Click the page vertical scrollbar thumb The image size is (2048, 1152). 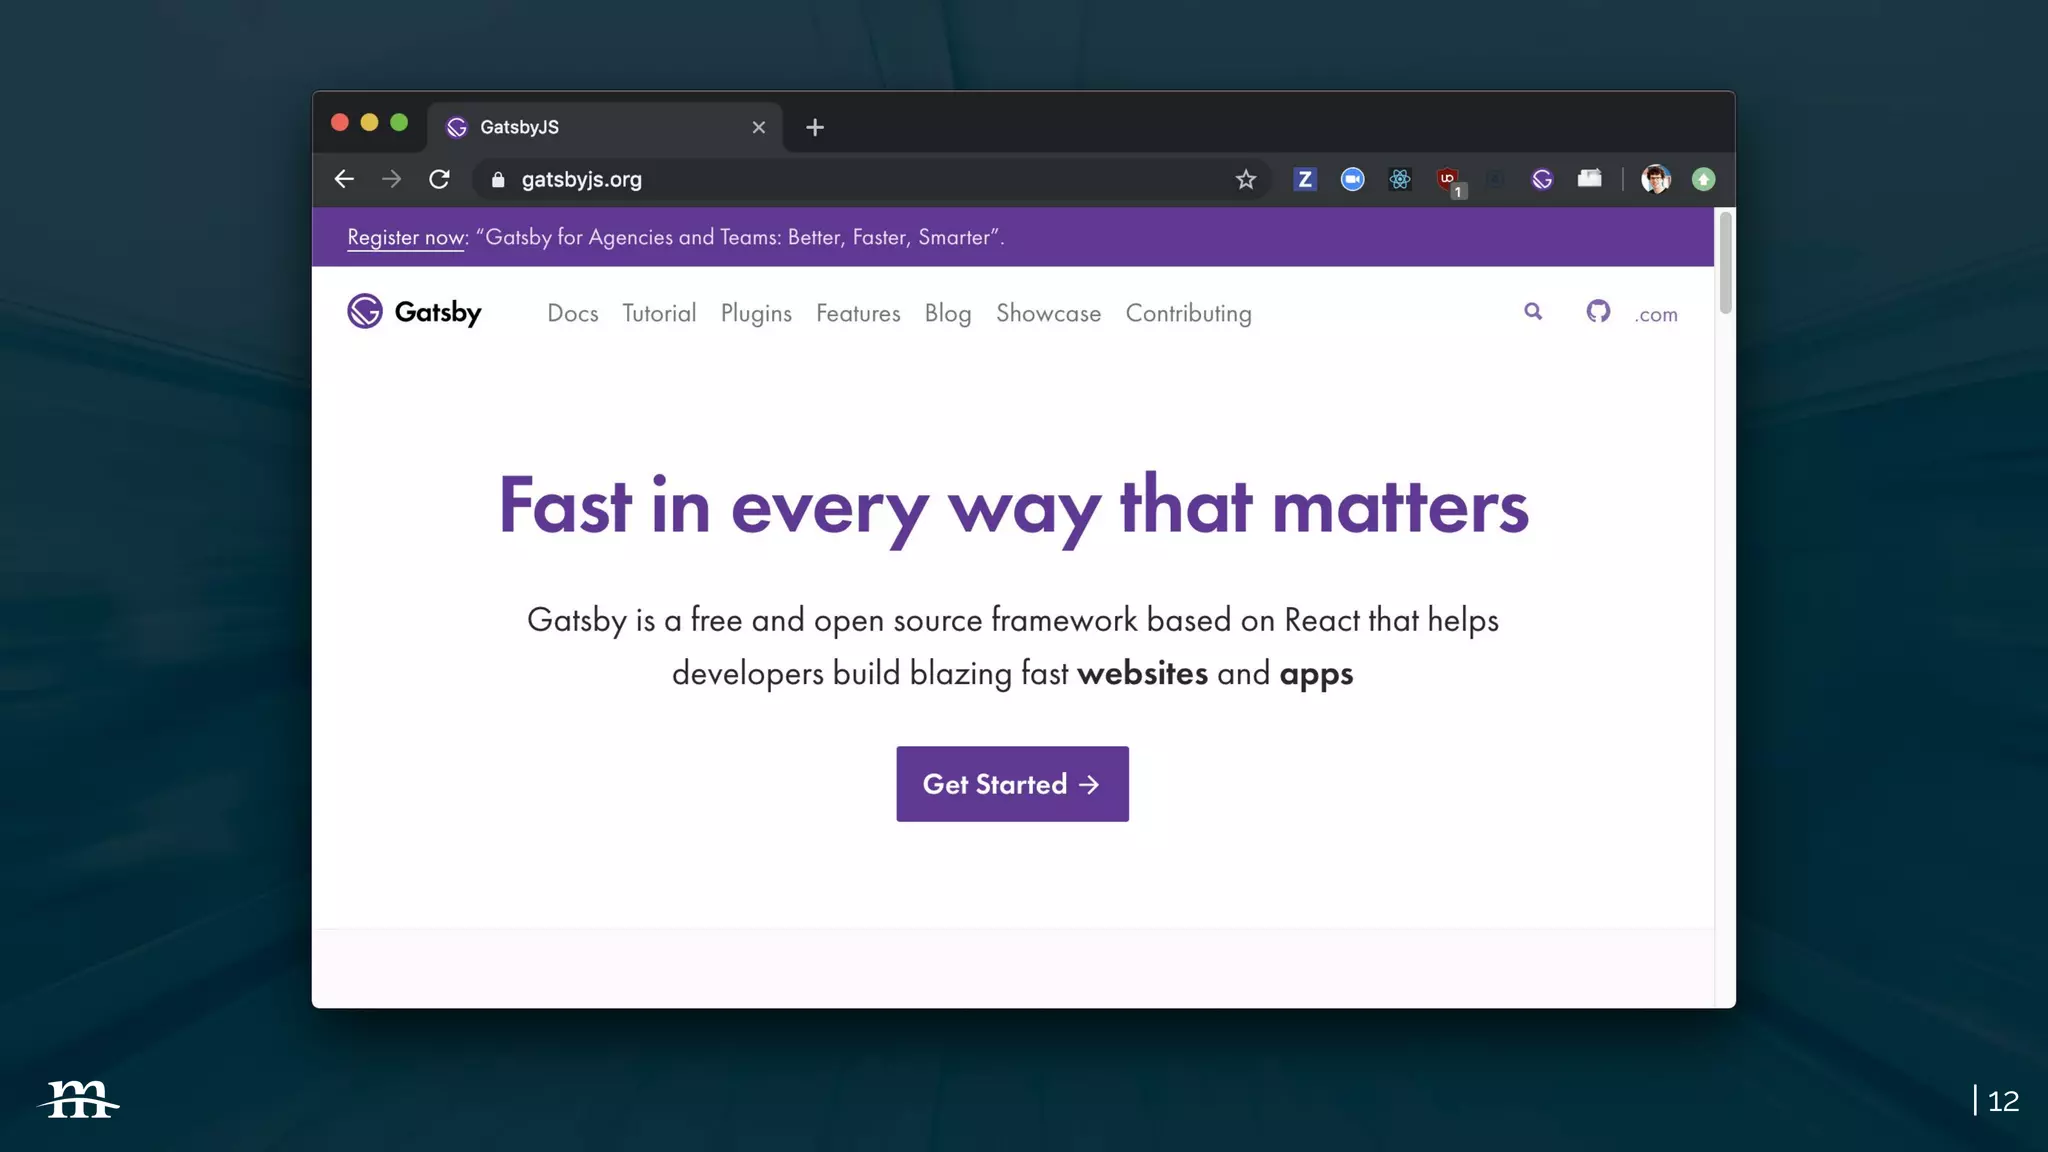(x=1725, y=262)
